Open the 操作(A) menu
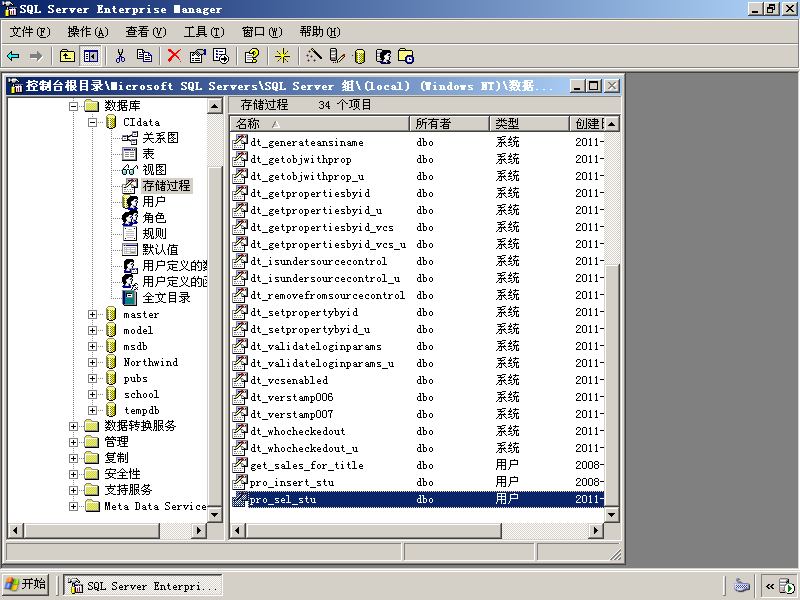This screenshot has height=600, width=800. point(88,32)
